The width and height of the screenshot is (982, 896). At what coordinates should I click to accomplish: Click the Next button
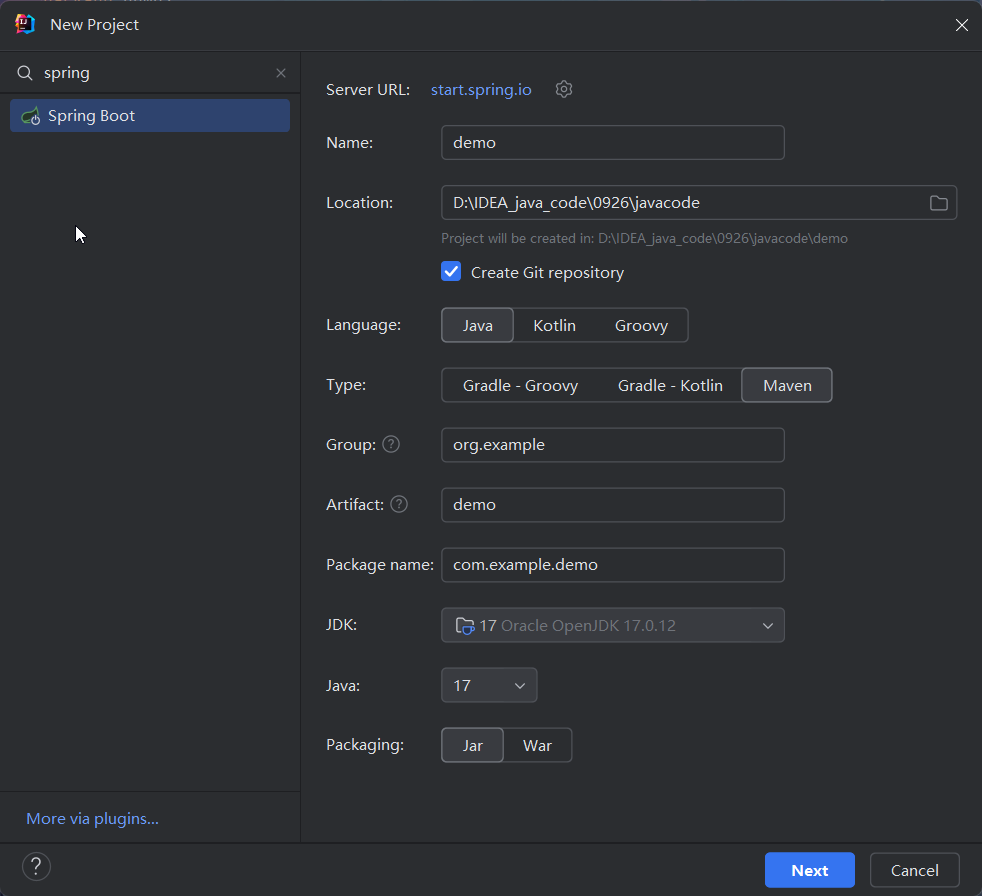[809, 870]
